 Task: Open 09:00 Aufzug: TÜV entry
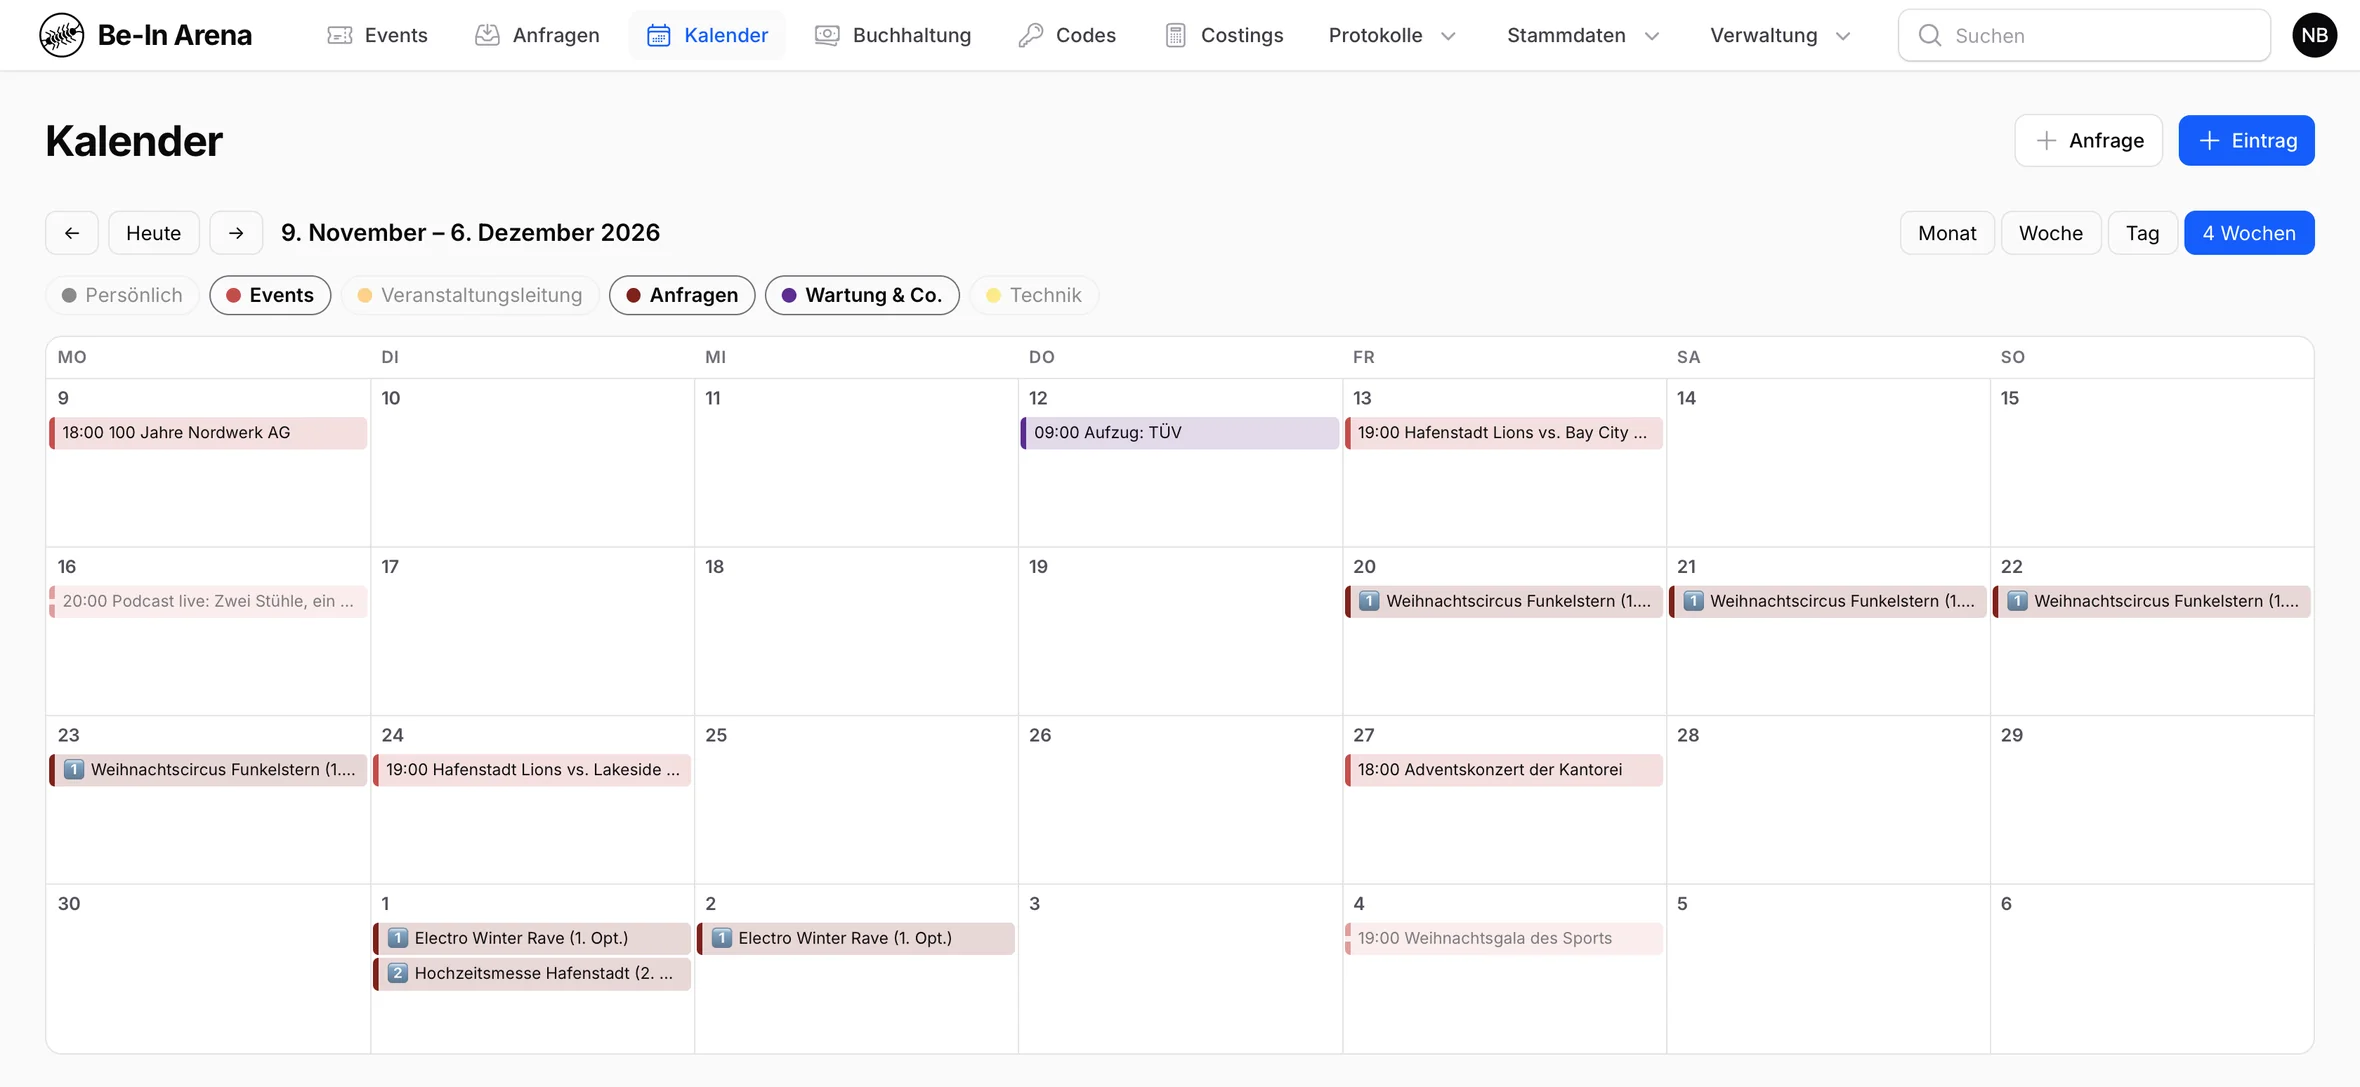1180,433
